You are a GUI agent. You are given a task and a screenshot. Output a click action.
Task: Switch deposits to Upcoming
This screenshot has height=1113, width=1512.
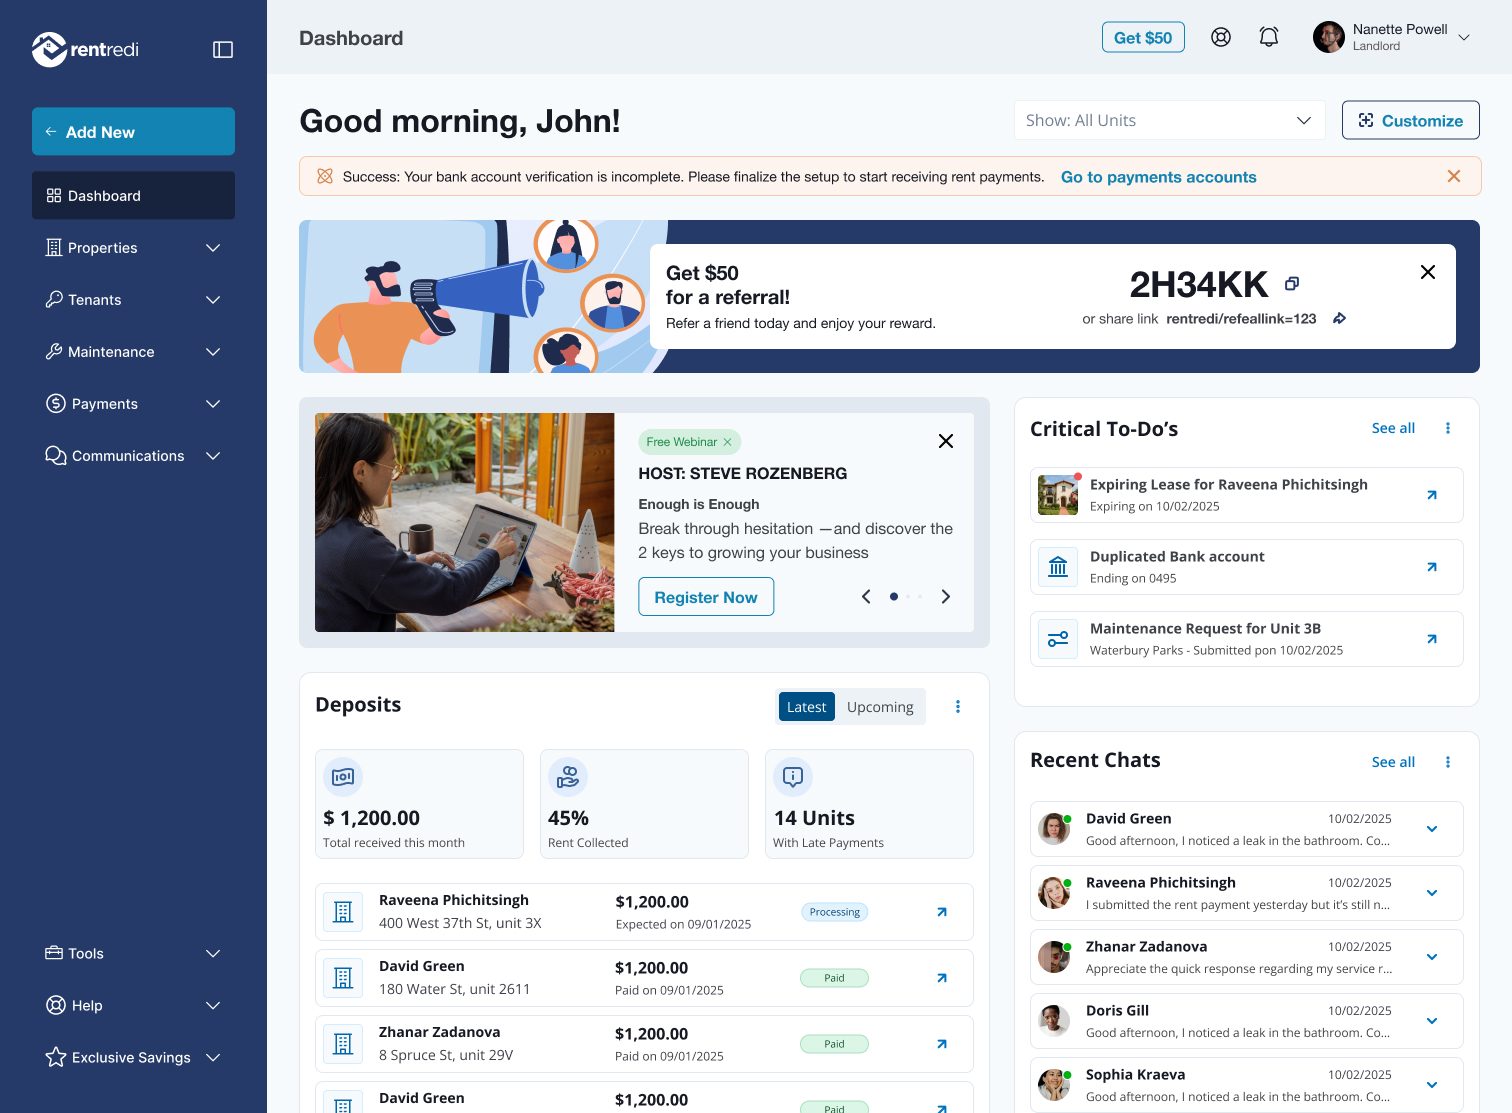point(880,707)
